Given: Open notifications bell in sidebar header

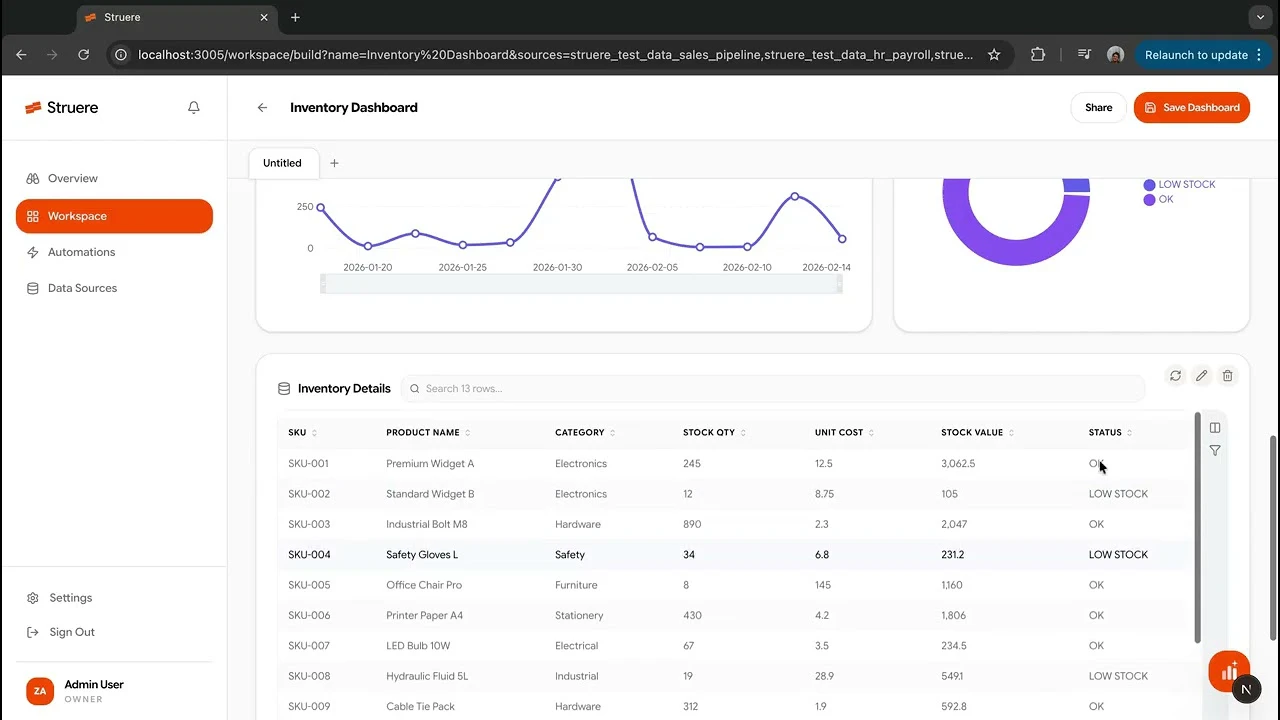Looking at the screenshot, I should (194, 107).
